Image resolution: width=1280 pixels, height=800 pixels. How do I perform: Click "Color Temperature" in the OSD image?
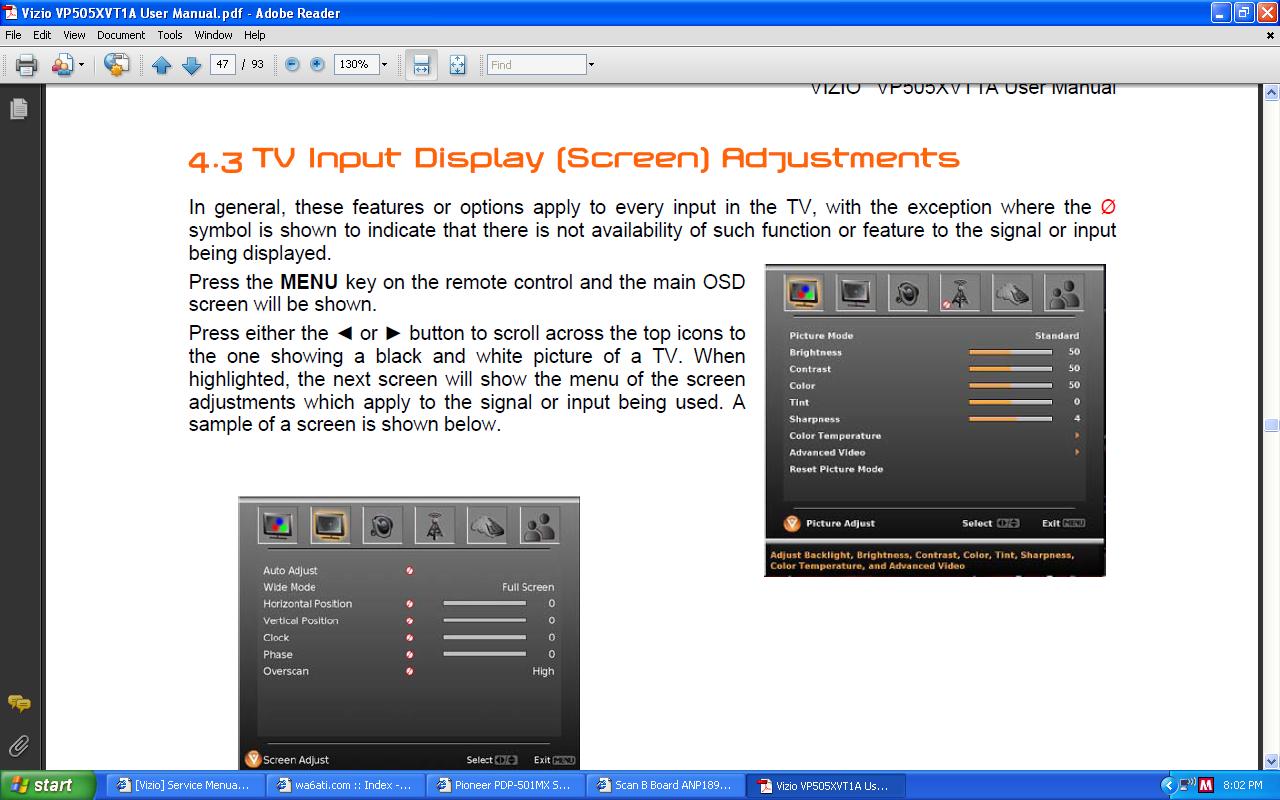(835, 436)
